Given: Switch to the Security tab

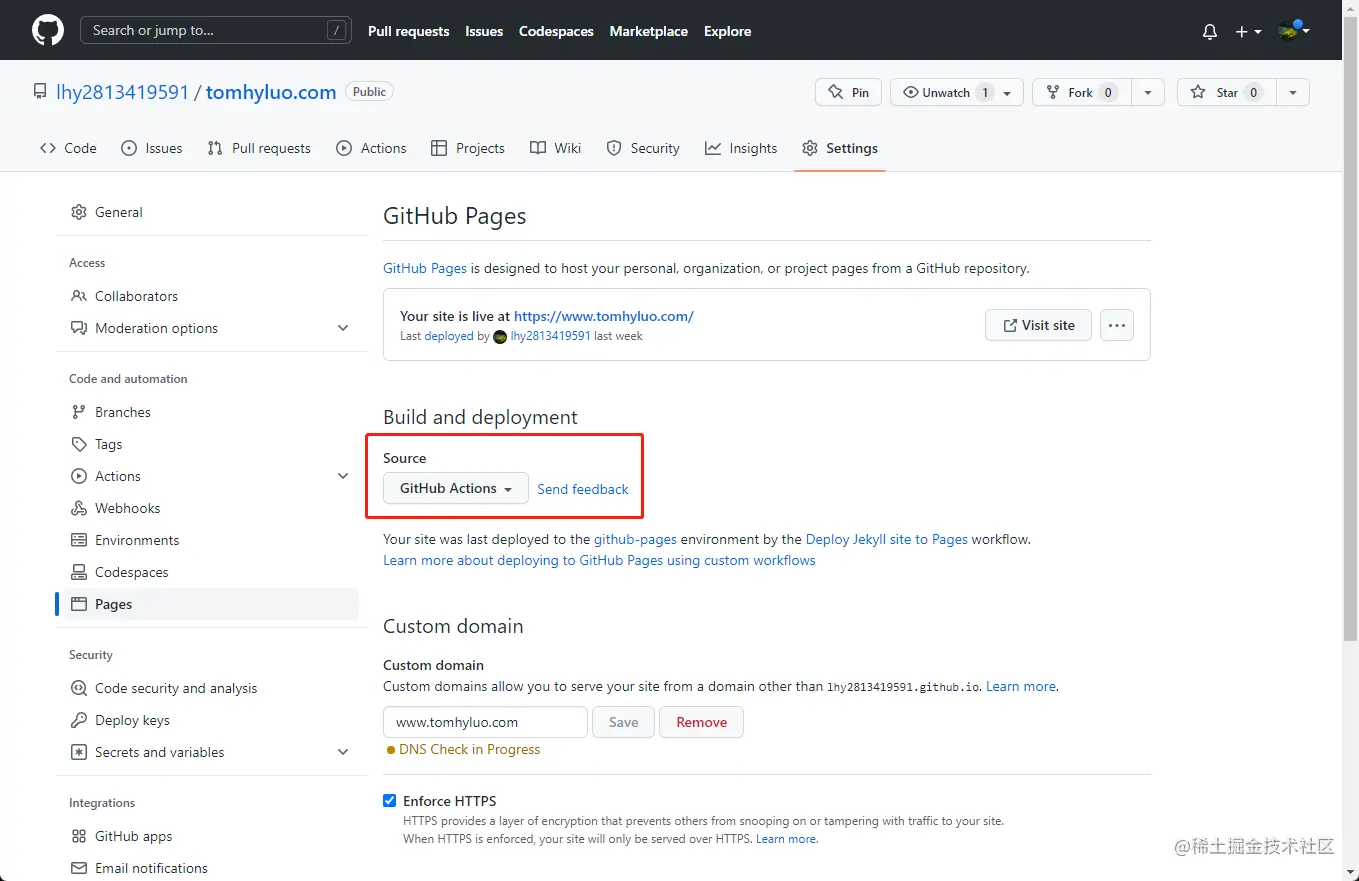Looking at the screenshot, I should click(643, 148).
